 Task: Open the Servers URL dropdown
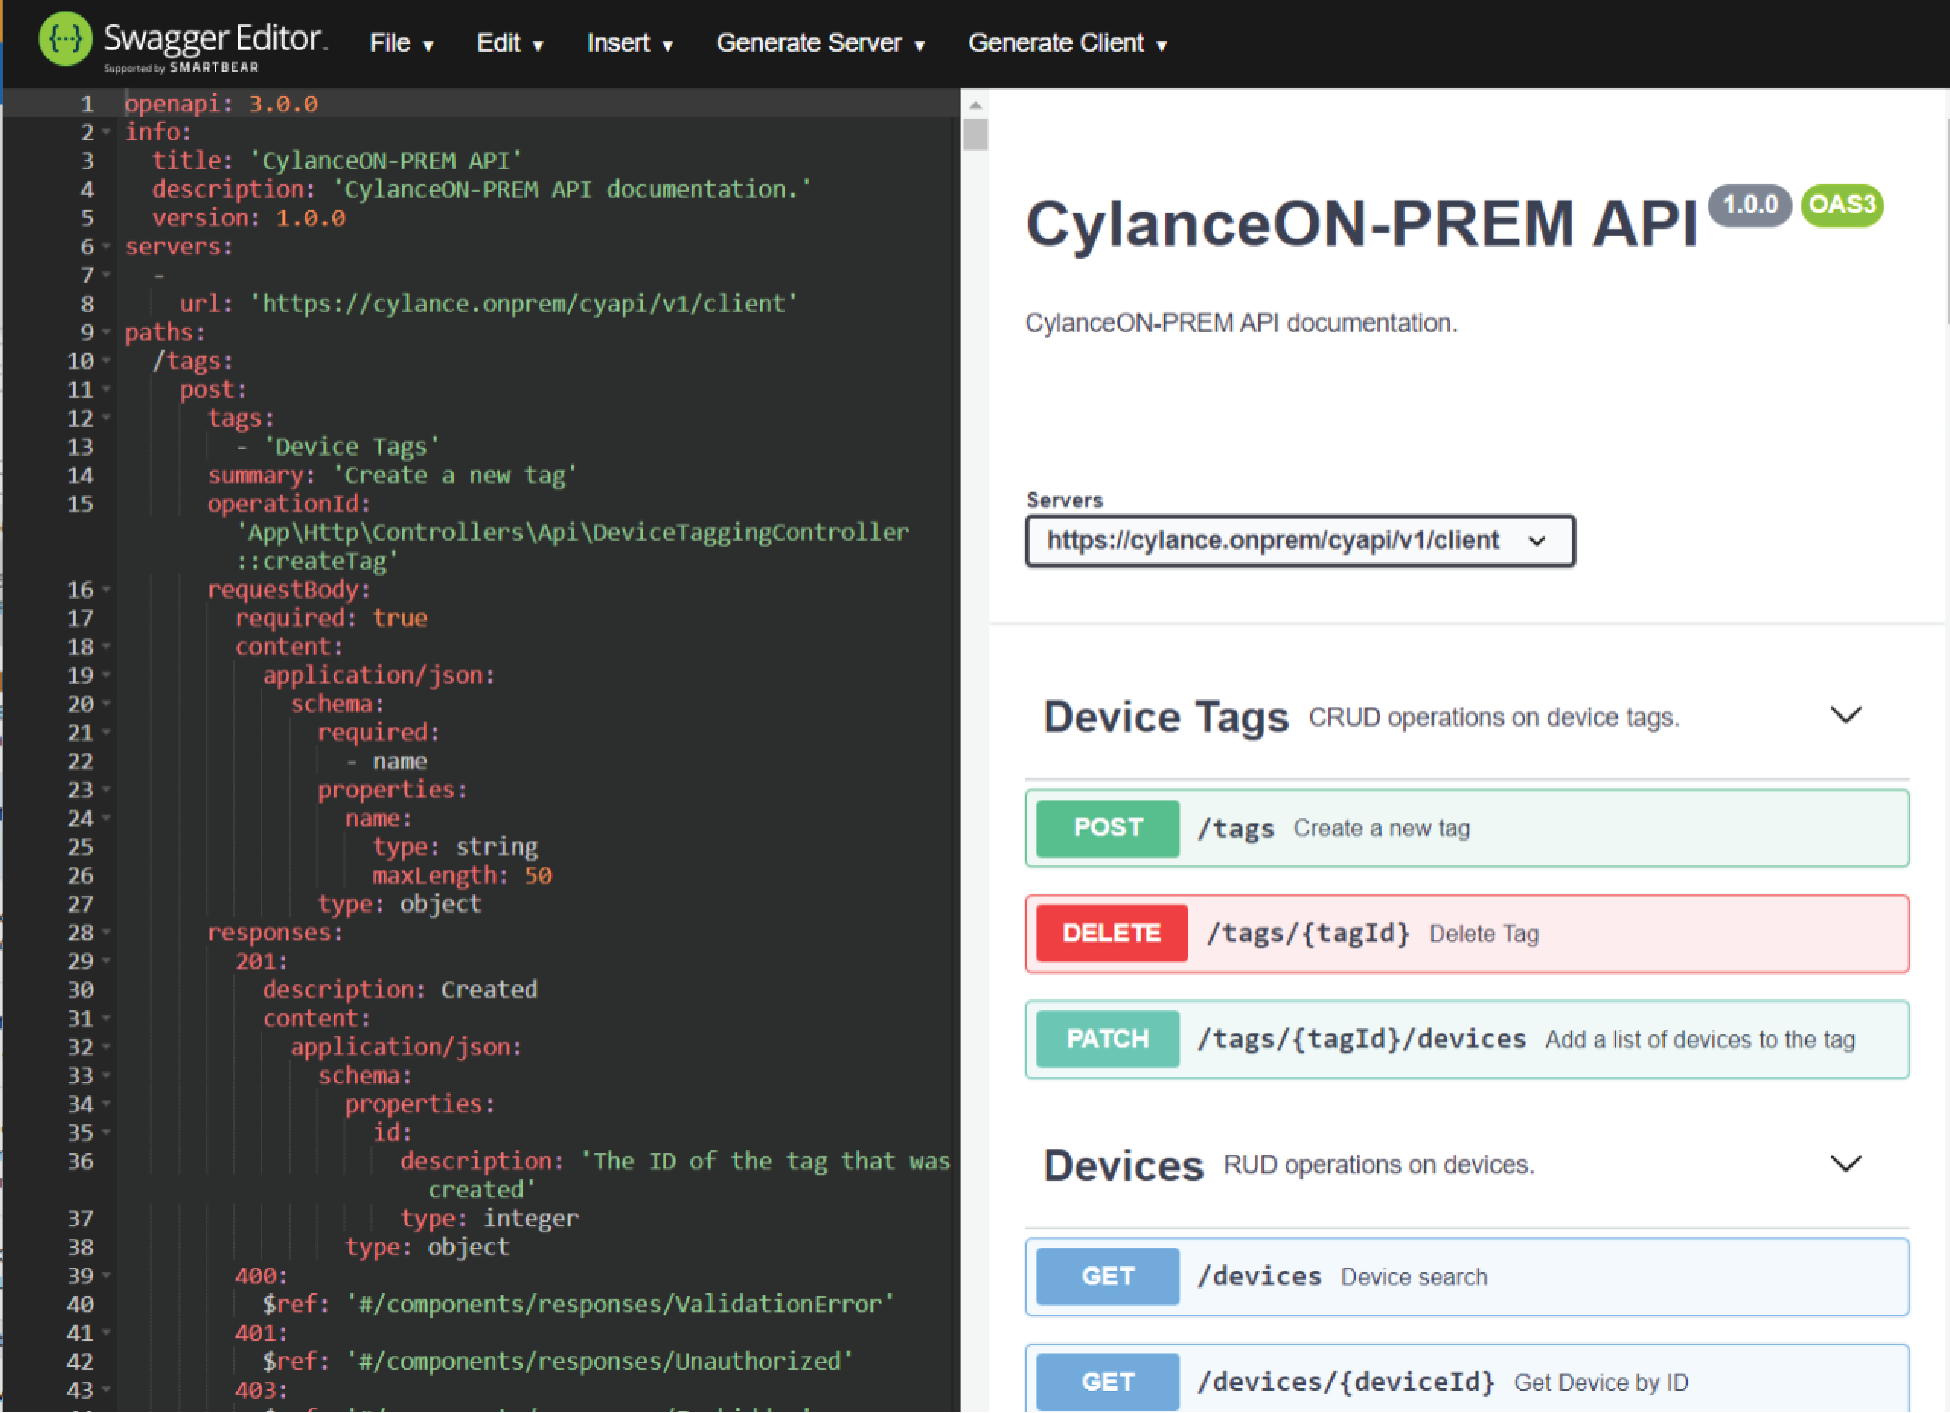click(x=1300, y=541)
